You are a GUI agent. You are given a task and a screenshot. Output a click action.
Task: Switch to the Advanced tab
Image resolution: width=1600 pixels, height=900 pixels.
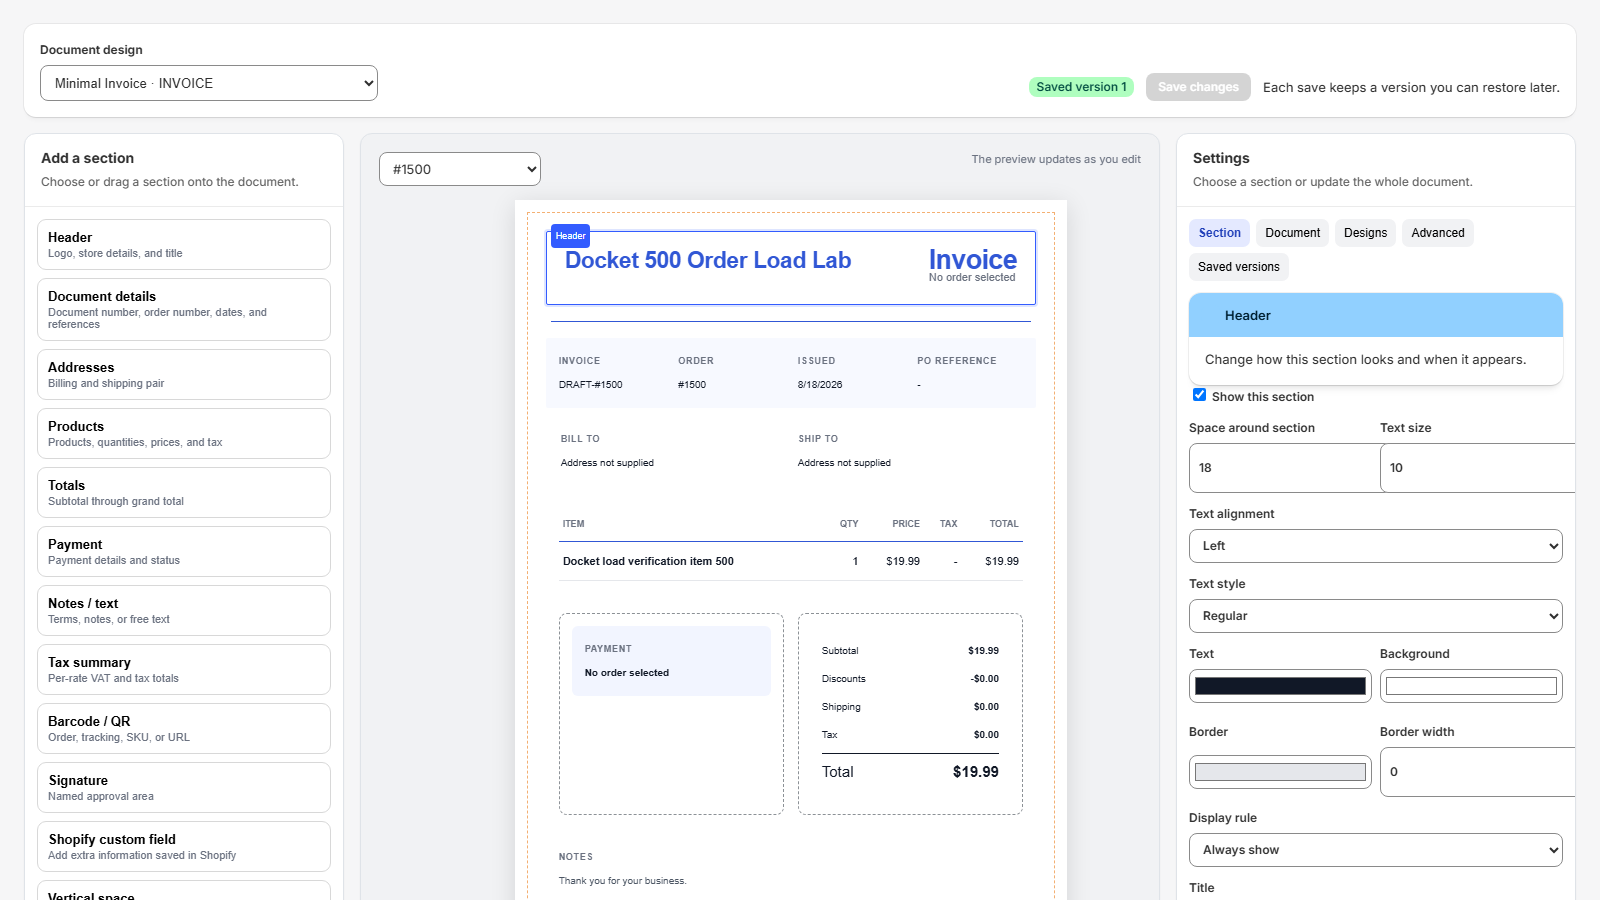pos(1438,233)
